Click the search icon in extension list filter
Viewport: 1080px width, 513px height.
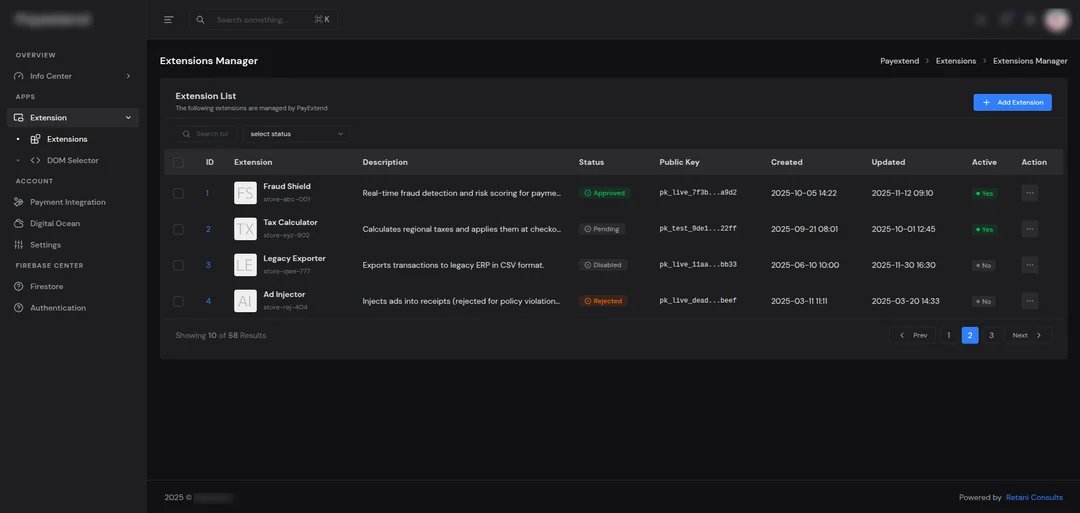point(187,134)
